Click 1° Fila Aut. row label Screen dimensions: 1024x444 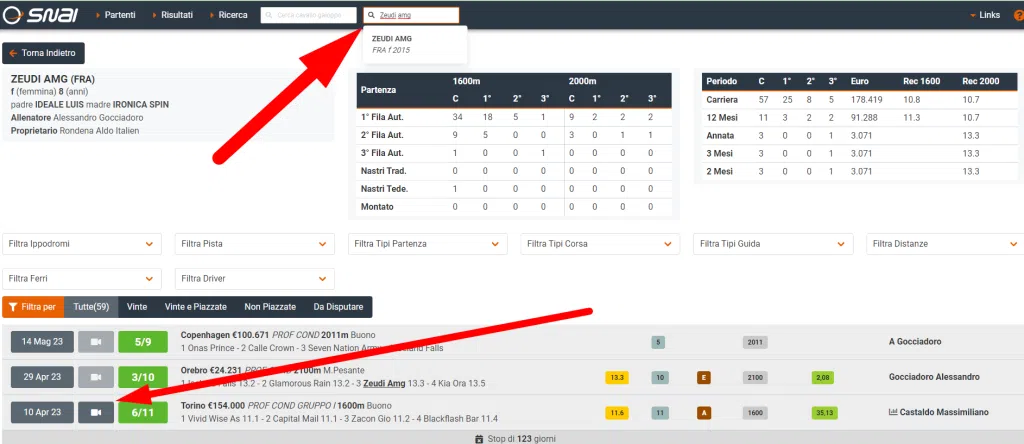pyautogui.click(x=382, y=118)
